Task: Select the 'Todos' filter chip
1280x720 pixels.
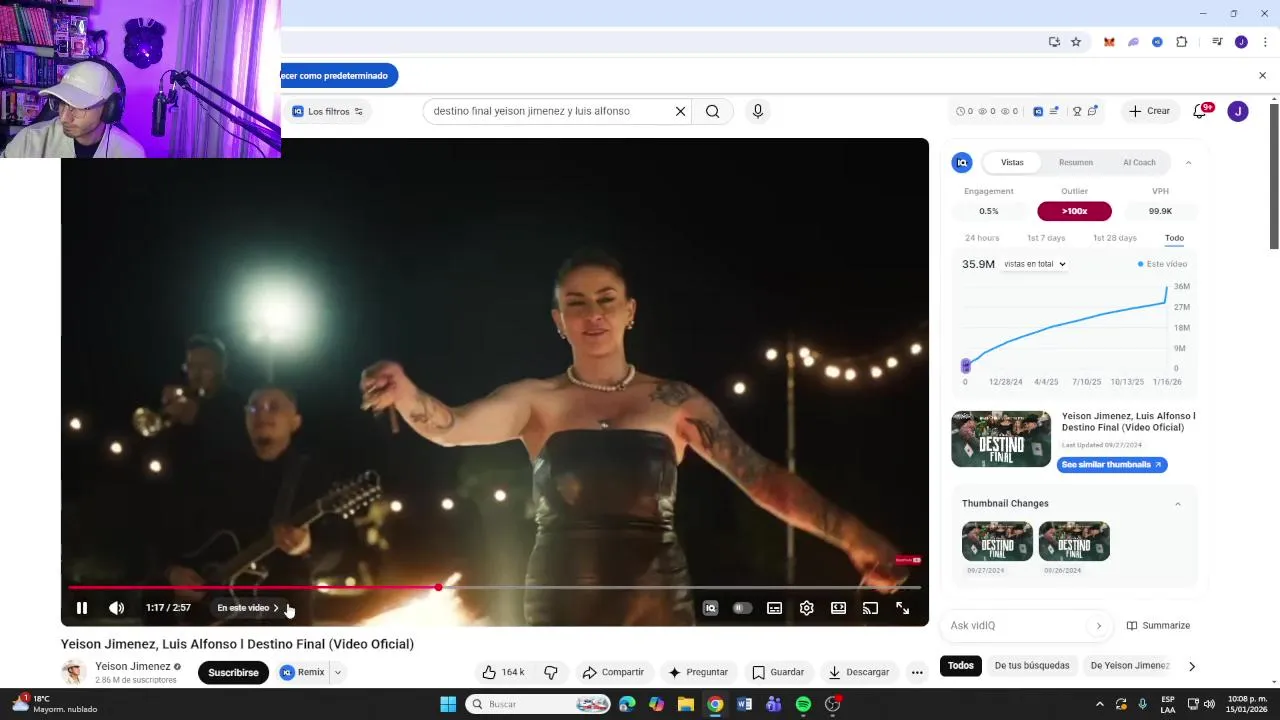Action: [961, 666]
